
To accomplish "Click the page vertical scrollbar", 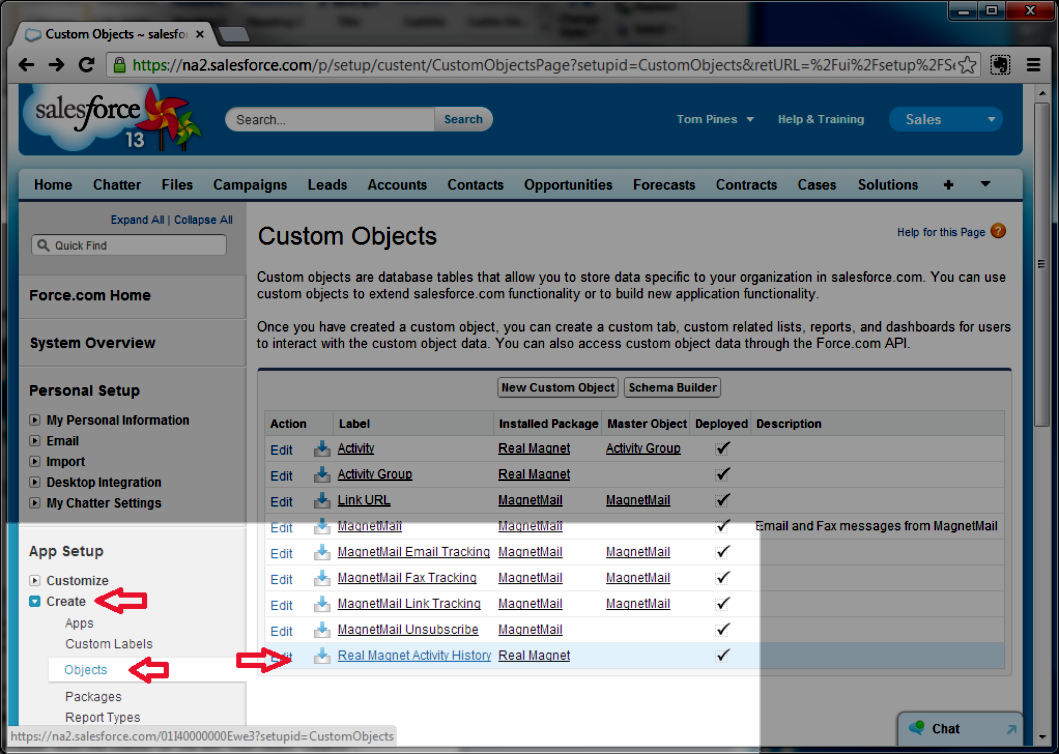I will pyautogui.click(x=1041, y=263).
